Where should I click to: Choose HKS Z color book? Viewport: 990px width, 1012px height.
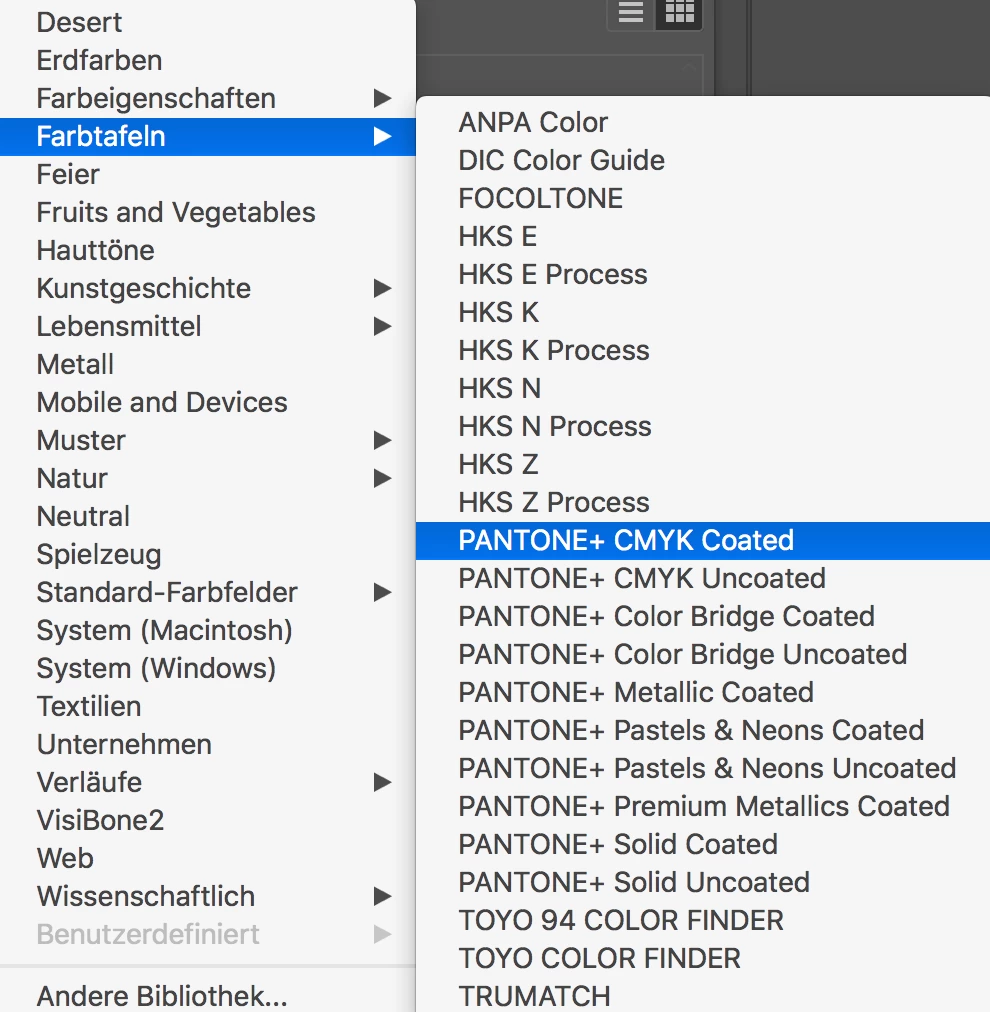click(x=703, y=465)
